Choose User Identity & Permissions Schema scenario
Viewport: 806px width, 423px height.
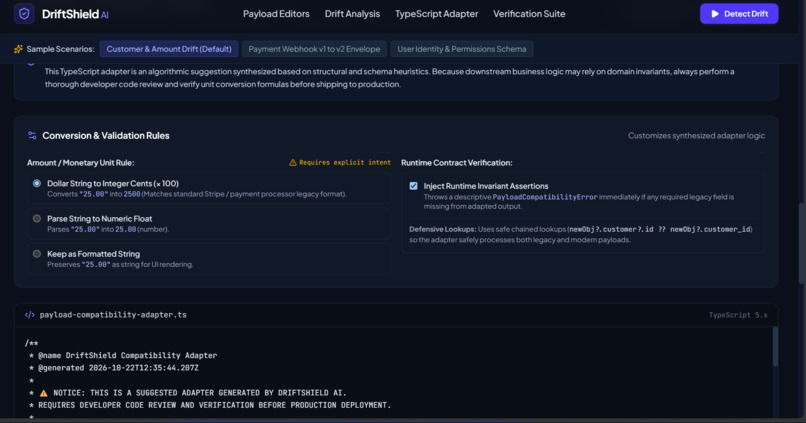(x=462, y=49)
